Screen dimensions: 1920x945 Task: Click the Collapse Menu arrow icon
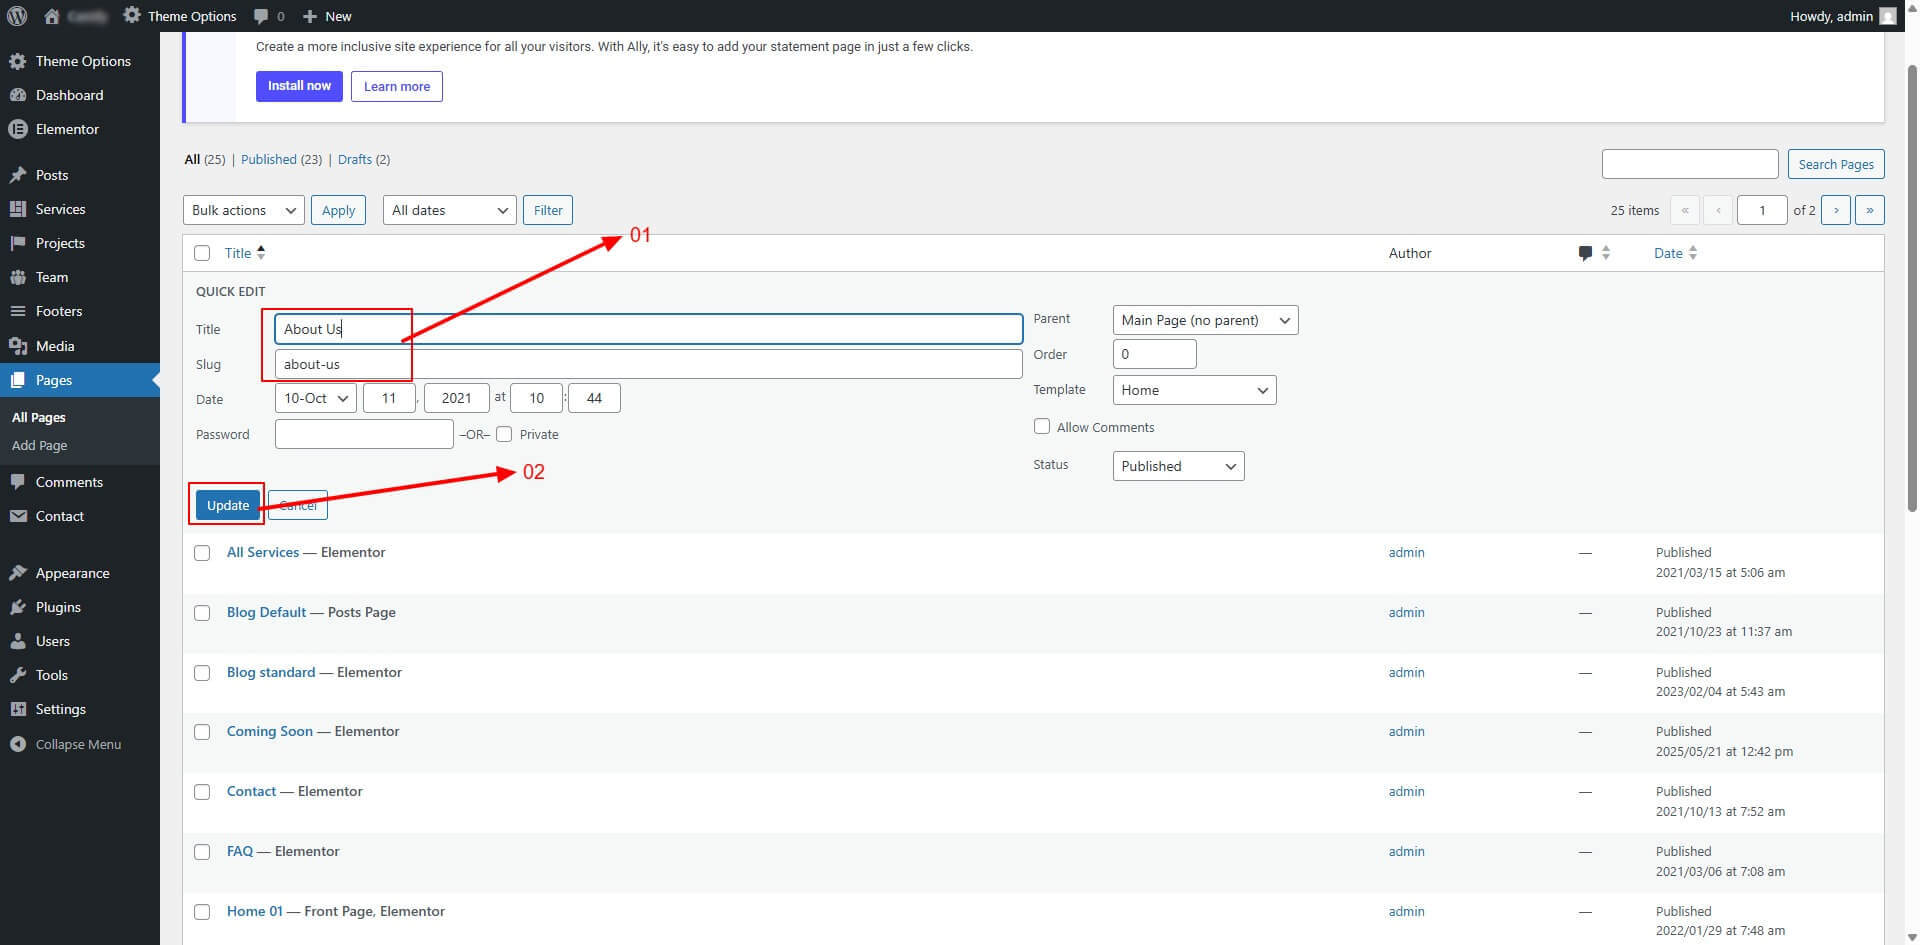point(17,744)
